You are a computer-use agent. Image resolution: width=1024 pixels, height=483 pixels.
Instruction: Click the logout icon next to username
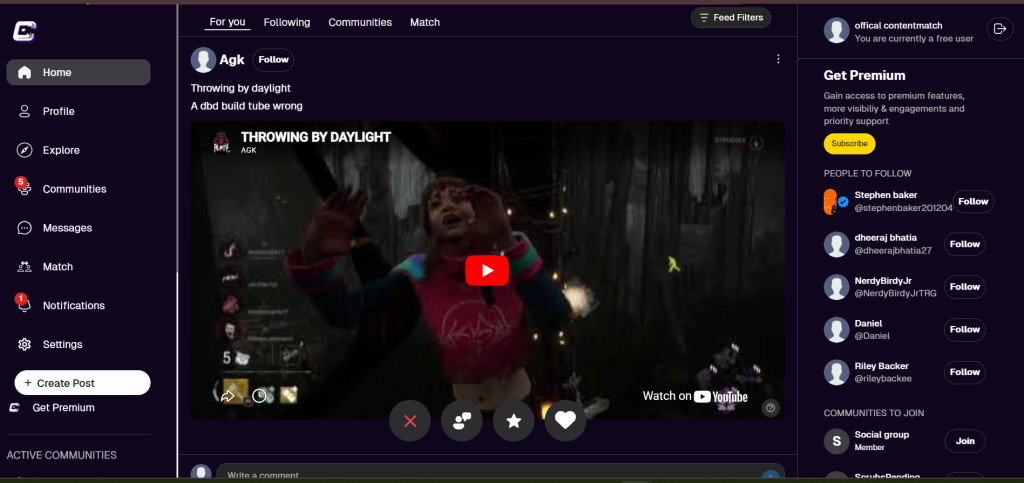pyautogui.click(x=998, y=29)
